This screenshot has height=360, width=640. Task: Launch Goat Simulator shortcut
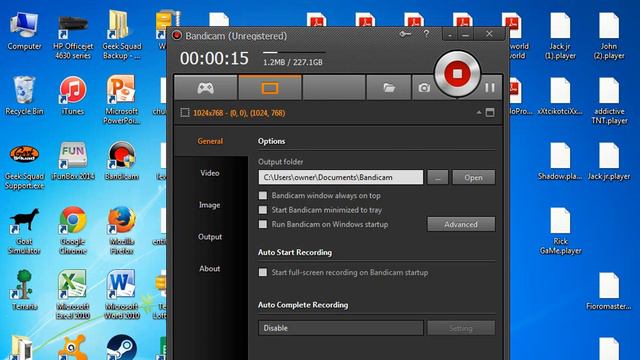pos(24,231)
